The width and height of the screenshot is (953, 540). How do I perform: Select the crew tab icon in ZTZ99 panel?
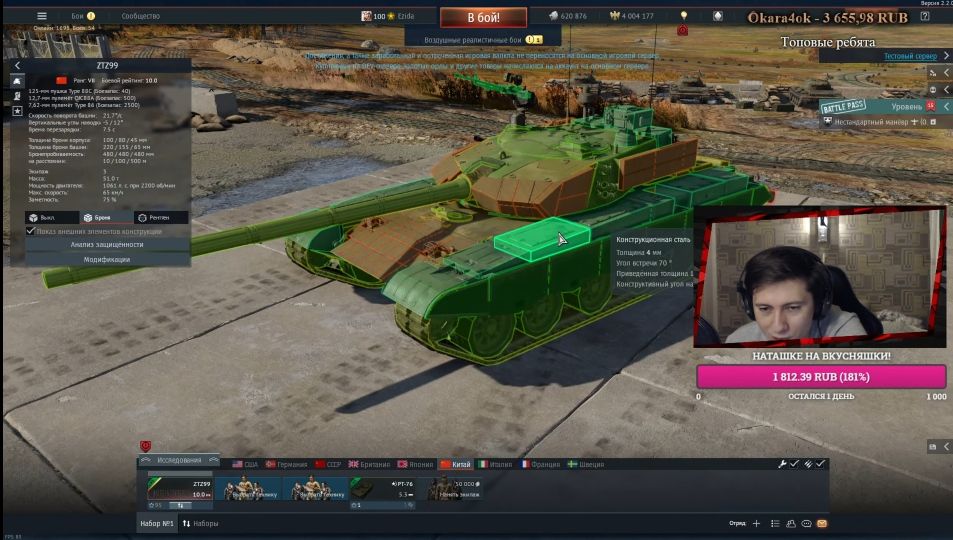[x=17, y=95]
